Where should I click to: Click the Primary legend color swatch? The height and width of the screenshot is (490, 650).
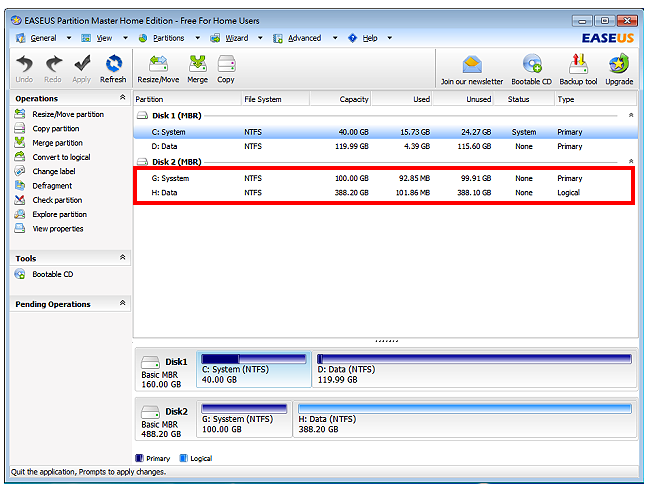[139, 458]
